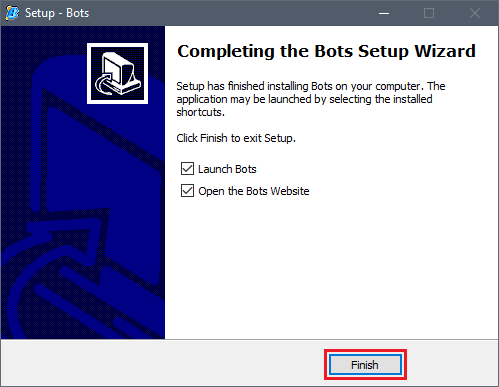Viewport: 499px width, 387px height.
Task: Click the blue wizard banner artwork
Action: click(83, 182)
